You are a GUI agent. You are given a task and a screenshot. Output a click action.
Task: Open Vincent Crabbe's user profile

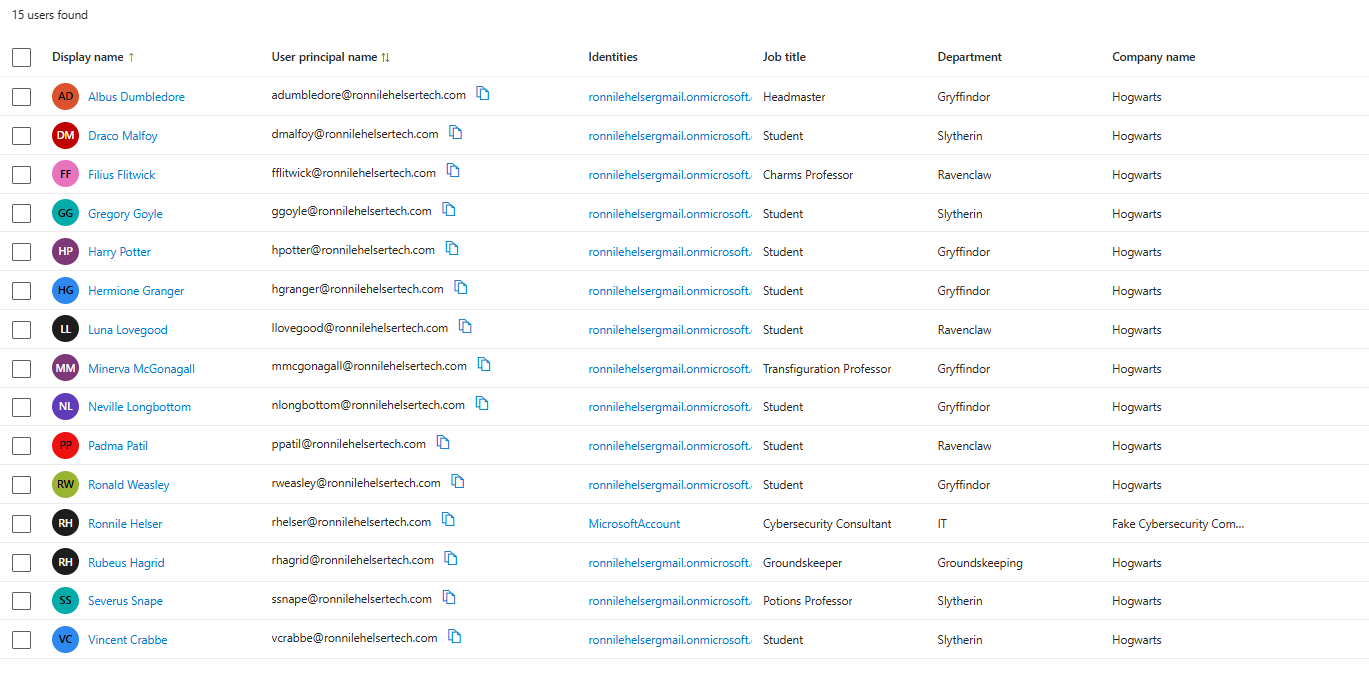click(x=128, y=640)
